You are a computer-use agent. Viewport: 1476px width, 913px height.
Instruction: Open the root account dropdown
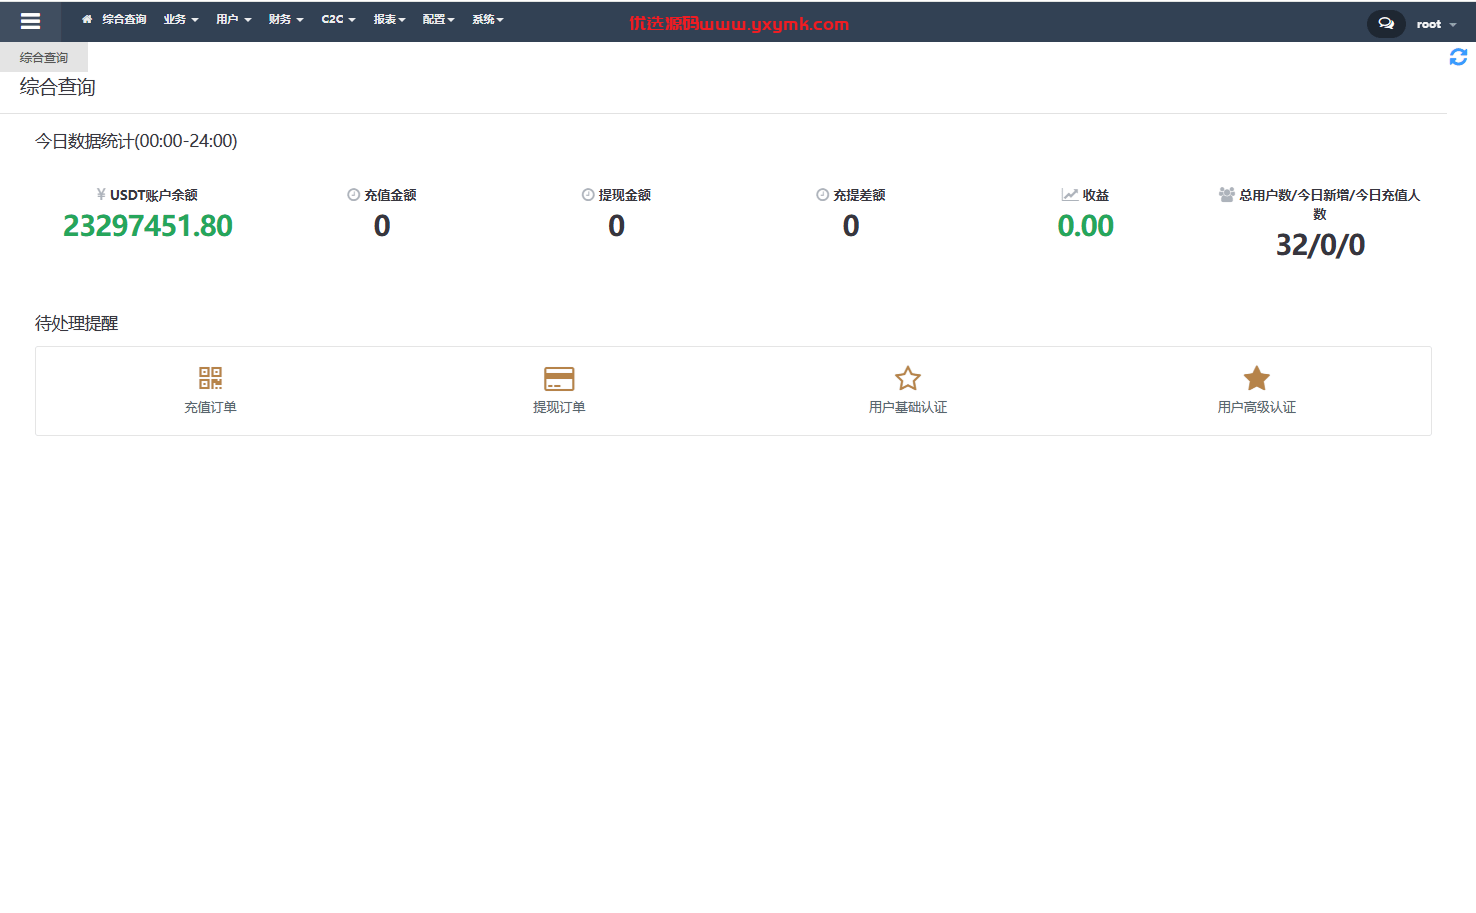click(x=1436, y=24)
